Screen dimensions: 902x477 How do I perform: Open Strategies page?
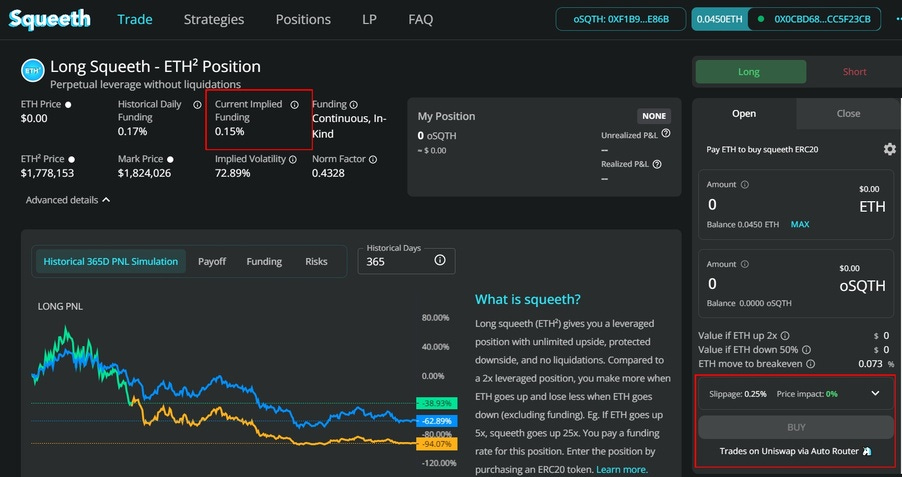click(x=214, y=19)
